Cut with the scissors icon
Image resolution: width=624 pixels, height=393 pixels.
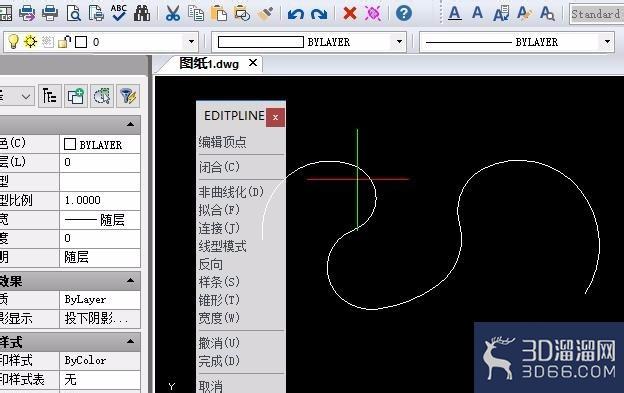click(172, 13)
